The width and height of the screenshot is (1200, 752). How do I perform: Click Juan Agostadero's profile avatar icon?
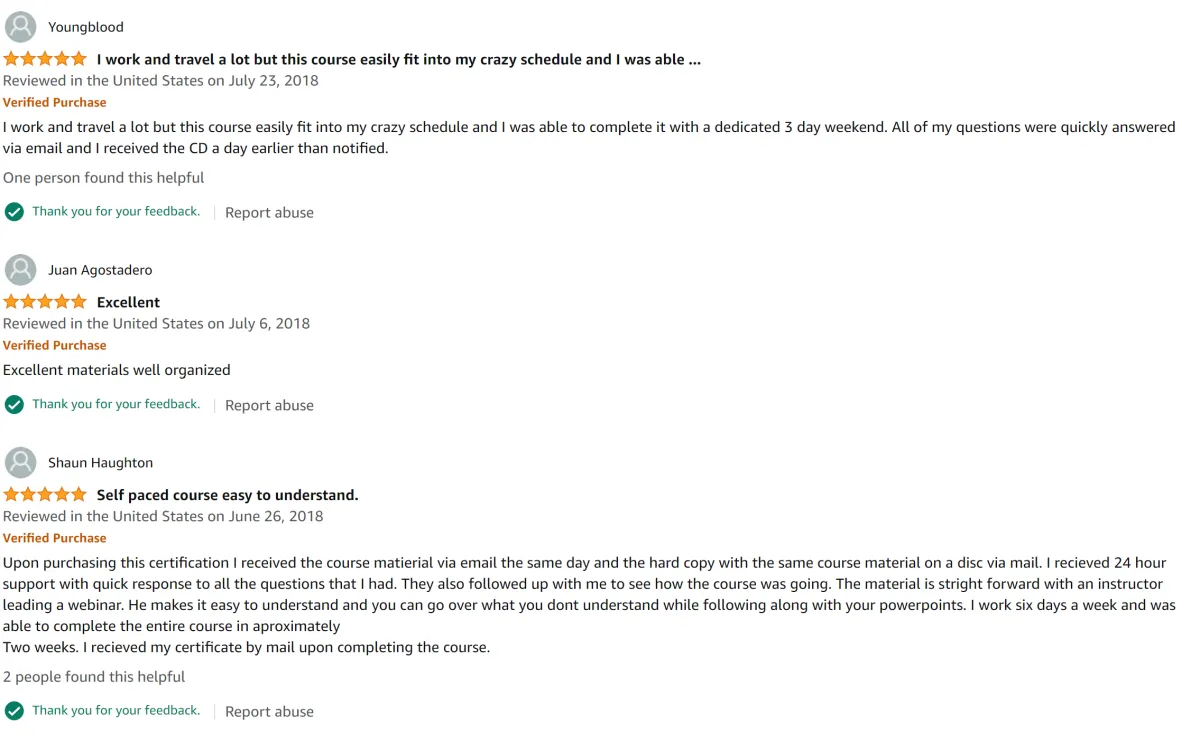point(21,270)
